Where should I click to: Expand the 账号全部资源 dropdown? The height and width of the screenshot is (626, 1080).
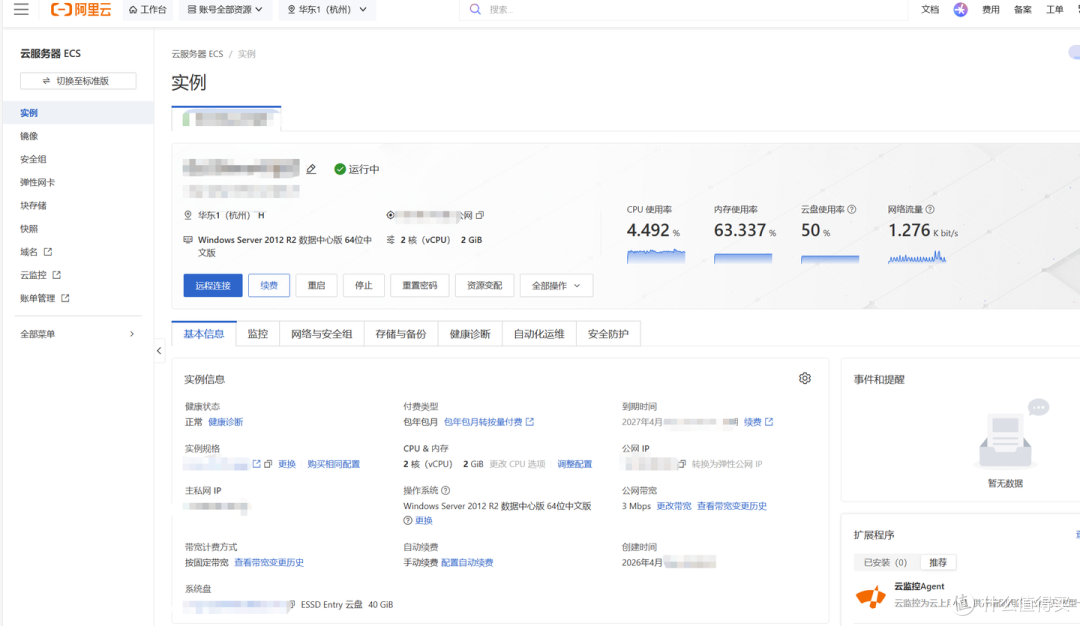tap(225, 10)
